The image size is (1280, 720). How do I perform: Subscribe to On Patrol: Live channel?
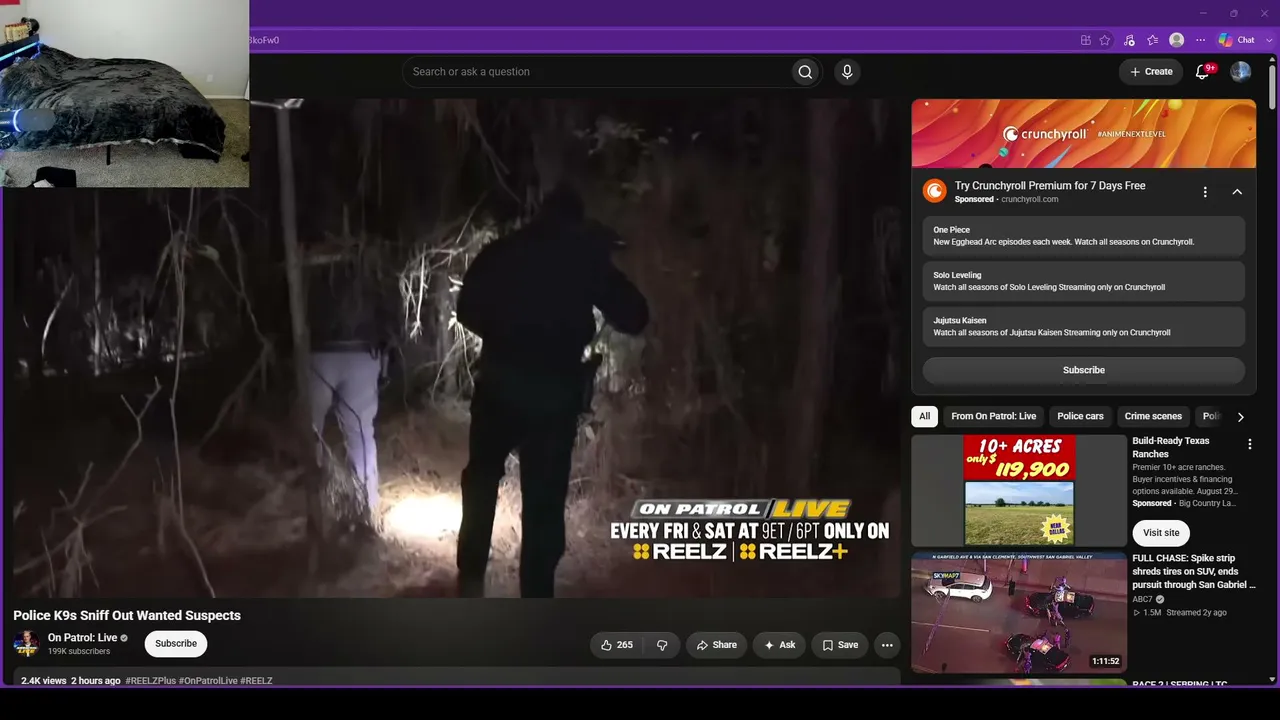point(176,644)
